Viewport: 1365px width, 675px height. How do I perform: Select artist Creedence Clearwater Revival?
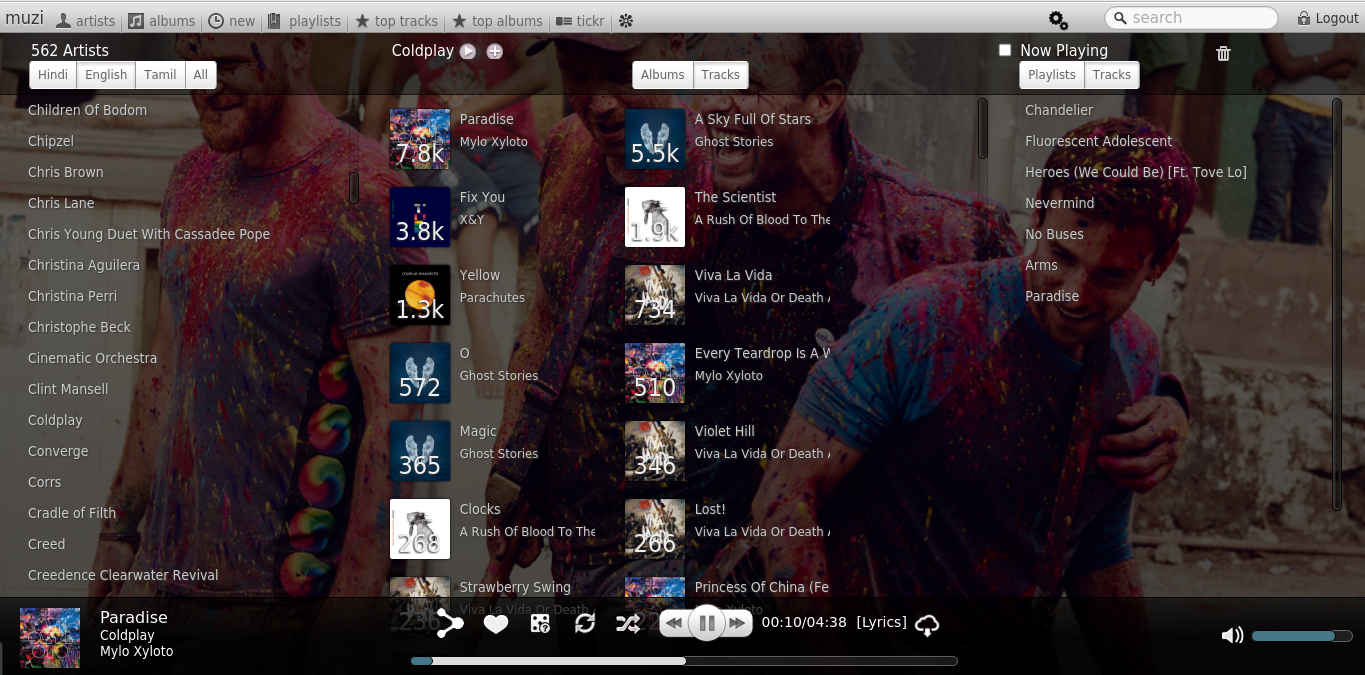[x=123, y=575]
